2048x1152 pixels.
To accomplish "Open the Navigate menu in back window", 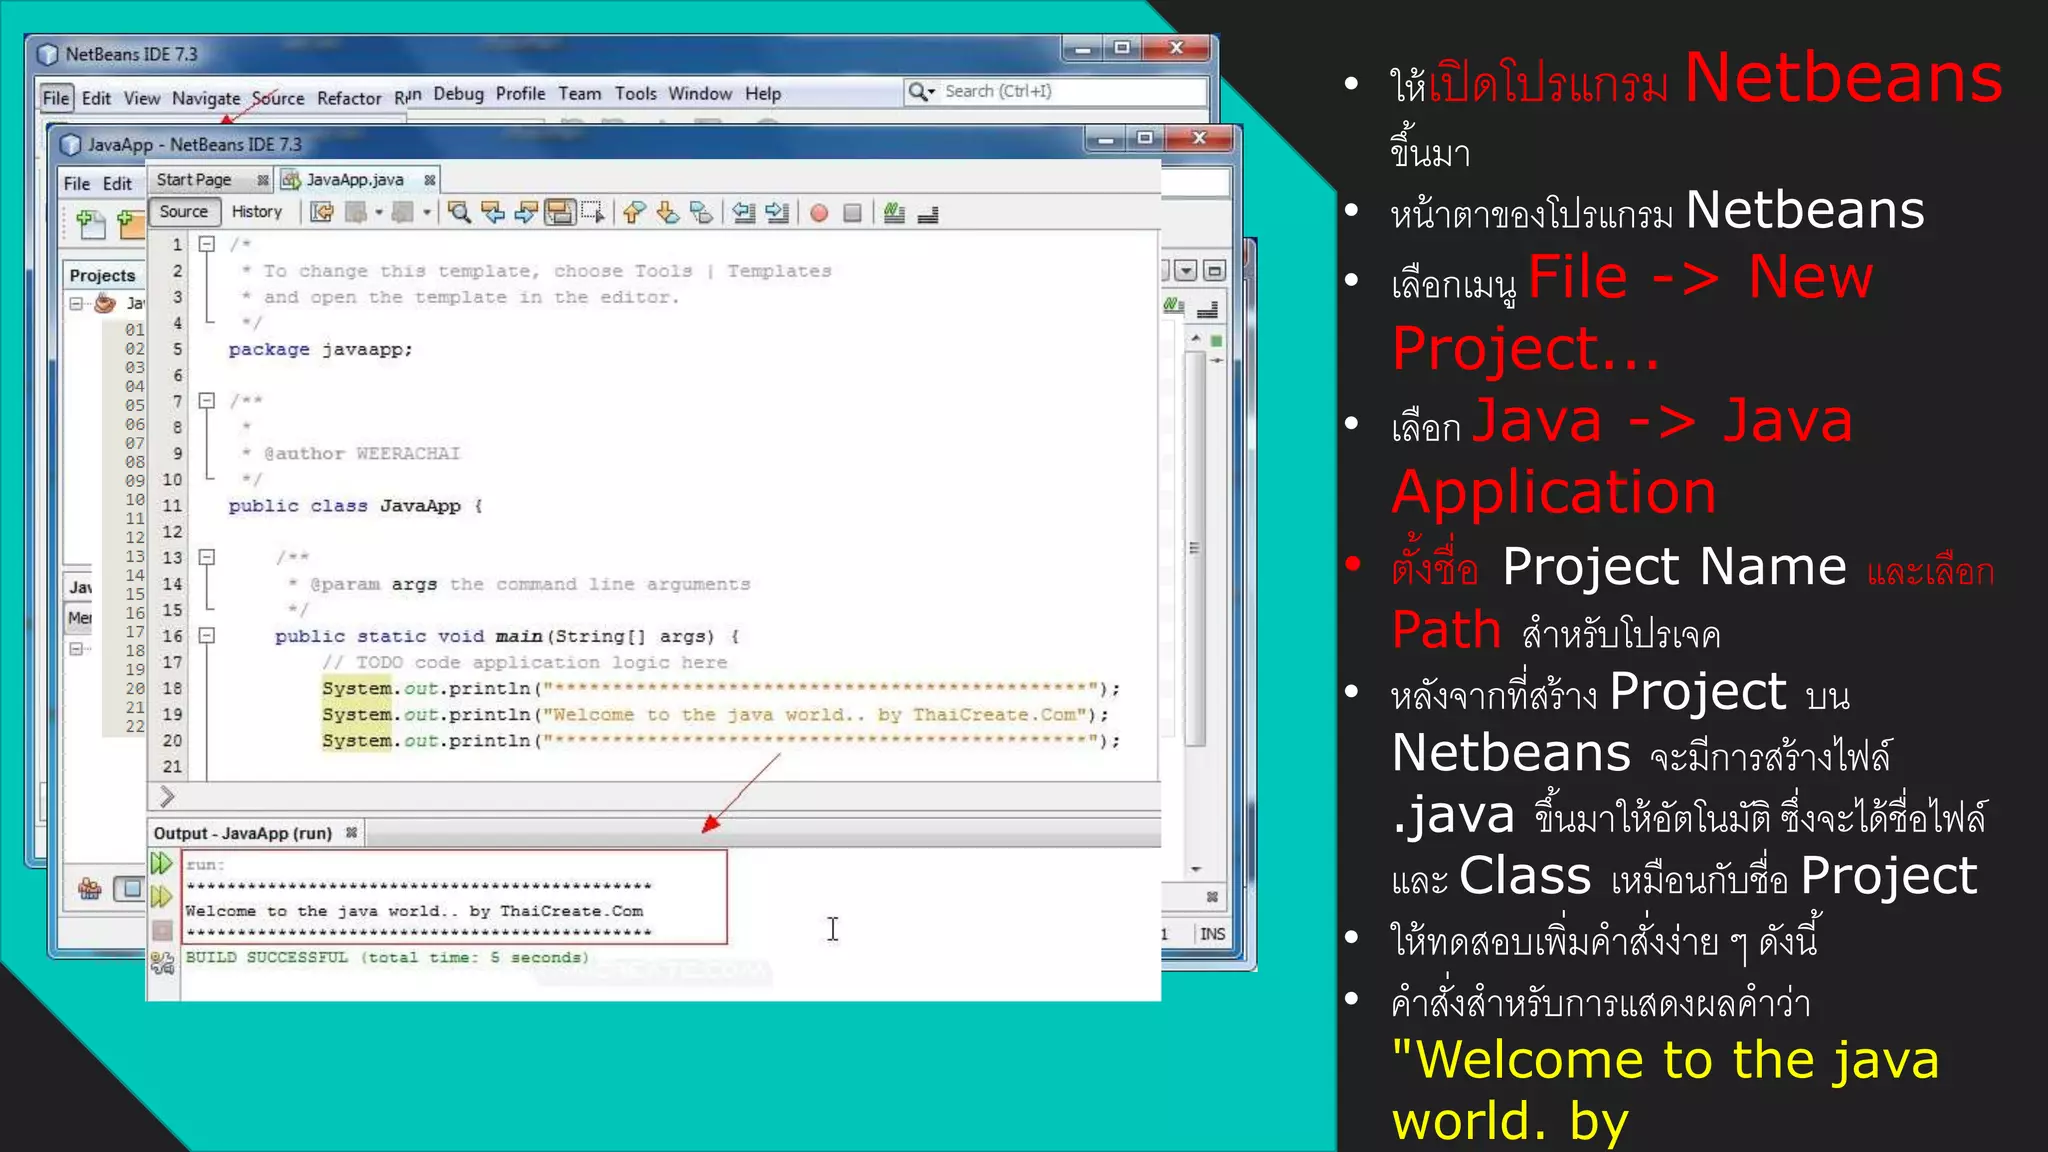I will tap(206, 98).
